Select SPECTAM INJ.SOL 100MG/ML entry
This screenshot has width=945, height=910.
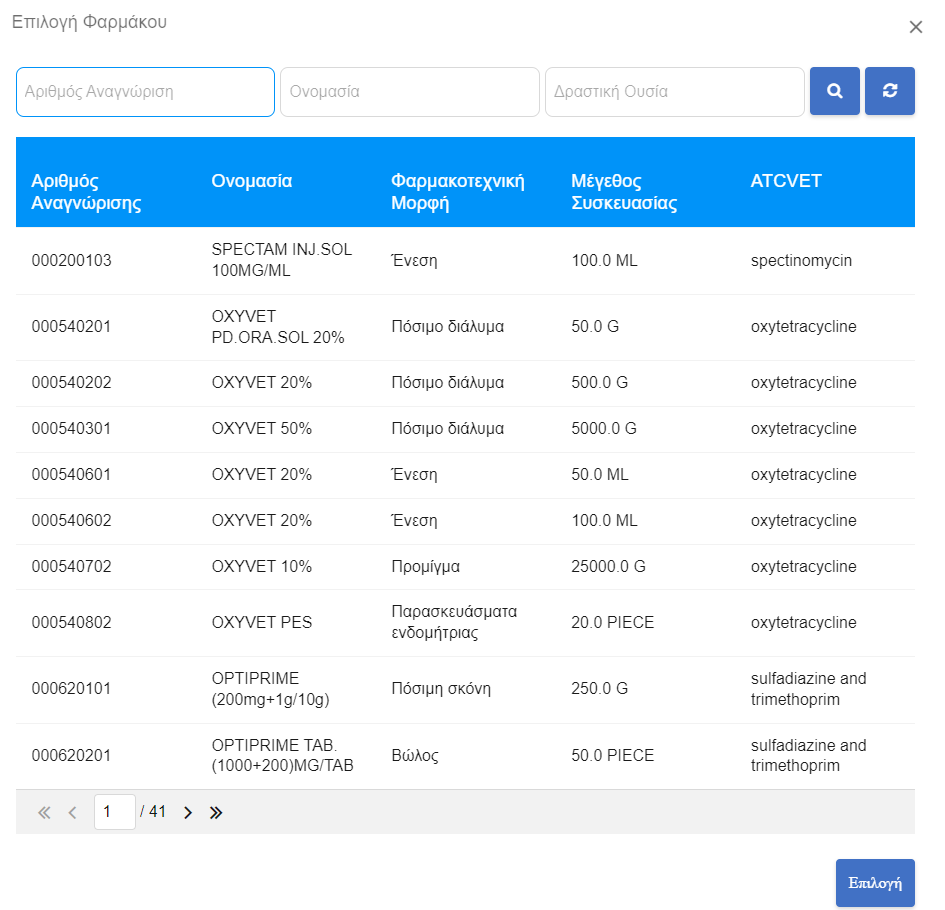coord(281,260)
